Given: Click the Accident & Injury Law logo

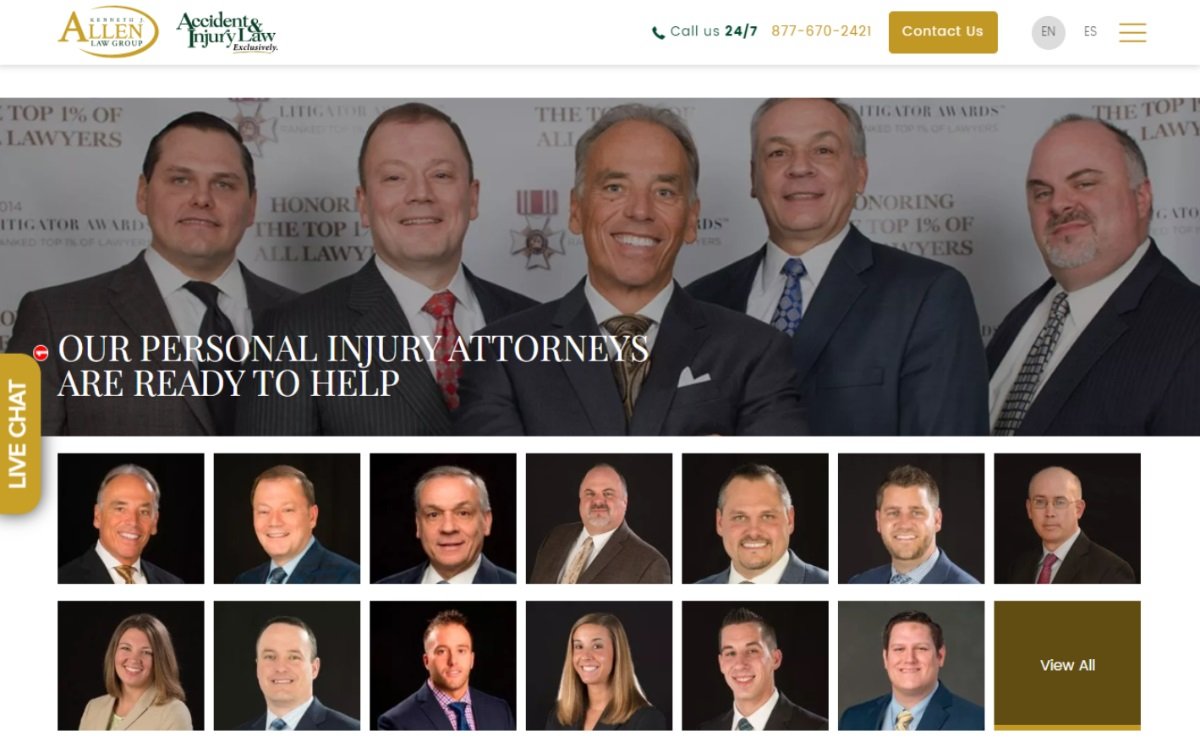Looking at the screenshot, I should [x=227, y=32].
